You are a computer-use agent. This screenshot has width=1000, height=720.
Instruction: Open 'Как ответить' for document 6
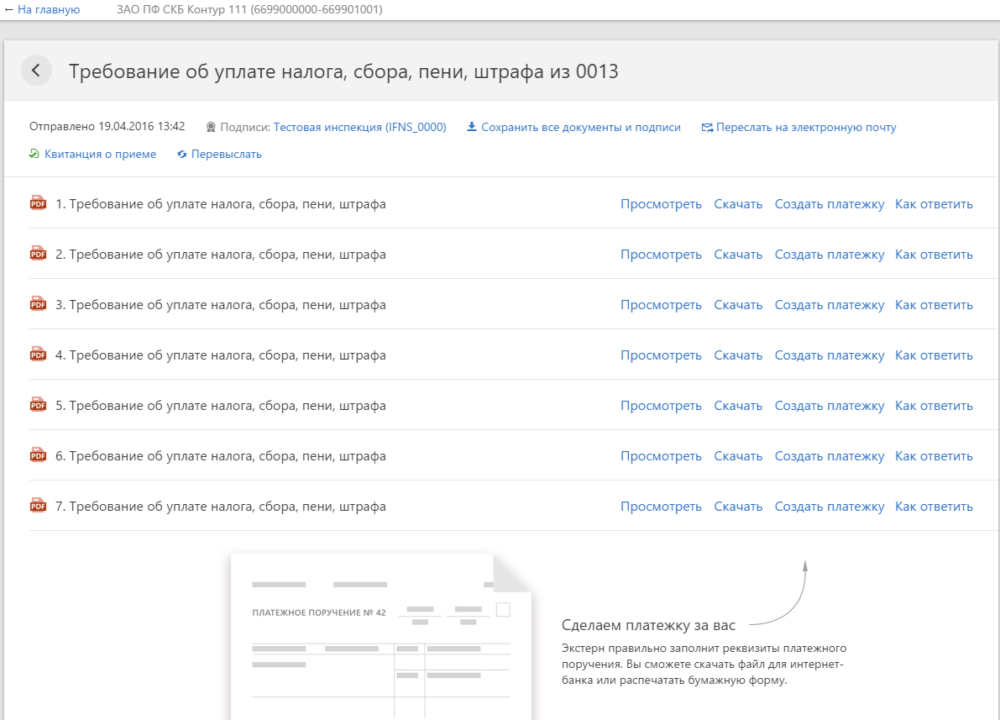(x=933, y=456)
